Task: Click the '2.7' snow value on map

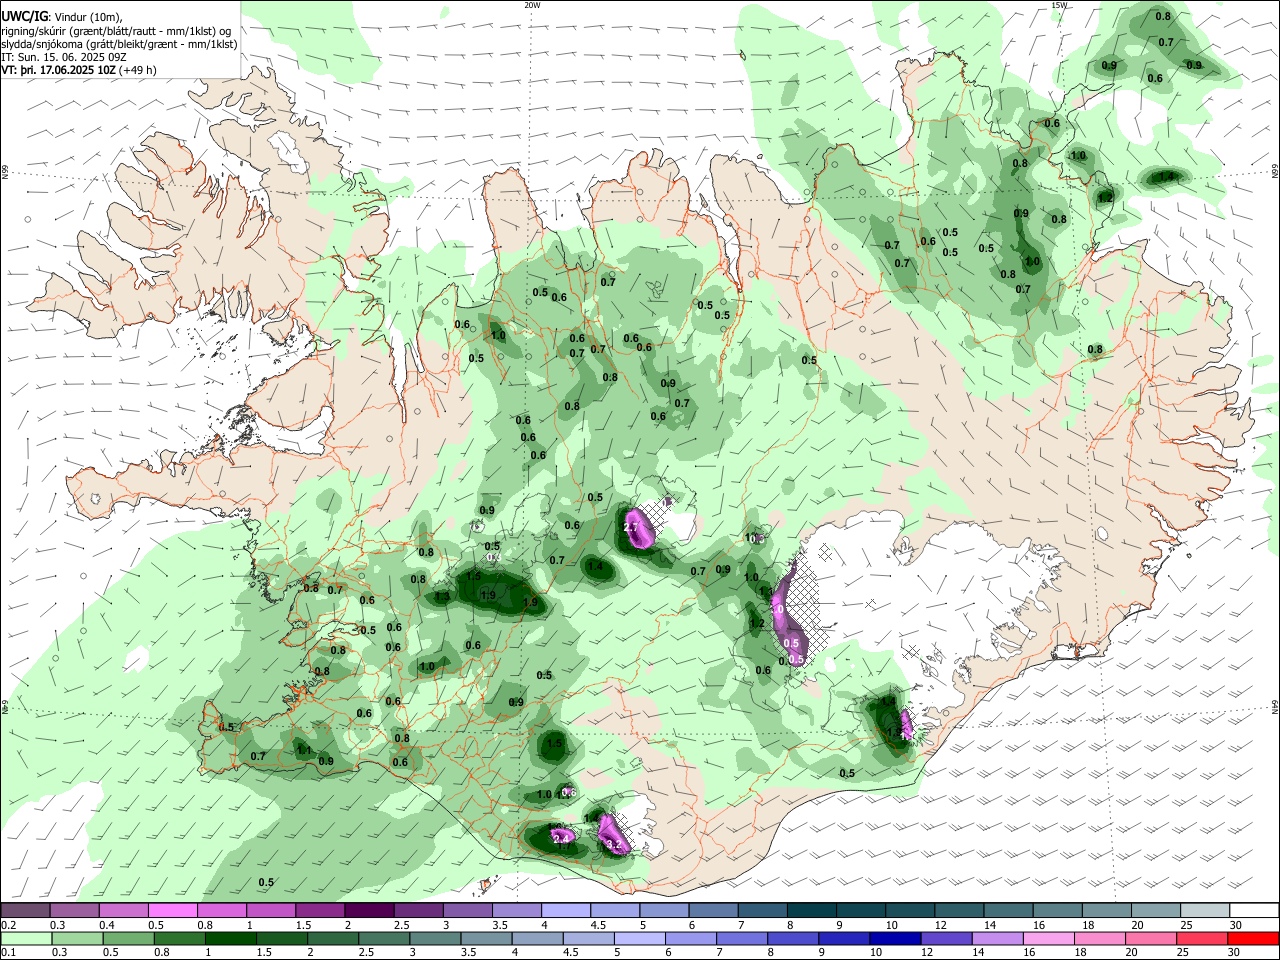Action: [631, 526]
